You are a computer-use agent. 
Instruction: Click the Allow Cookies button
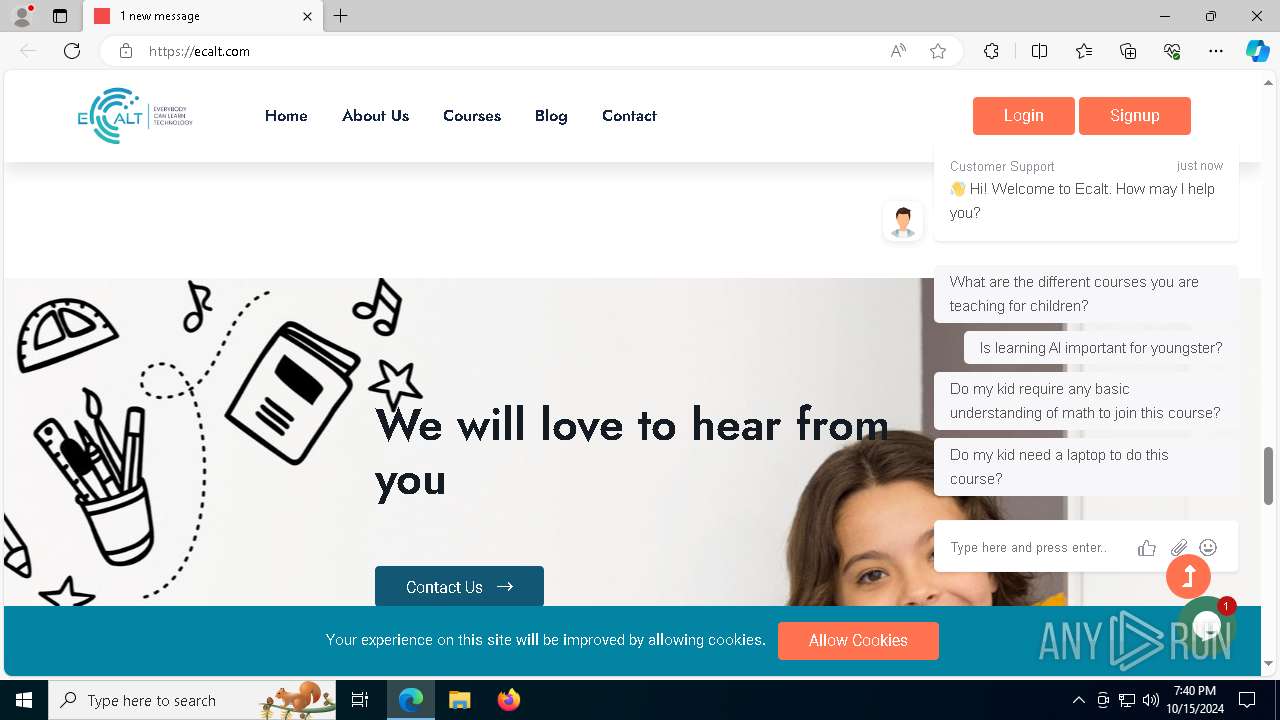[858, 641]
